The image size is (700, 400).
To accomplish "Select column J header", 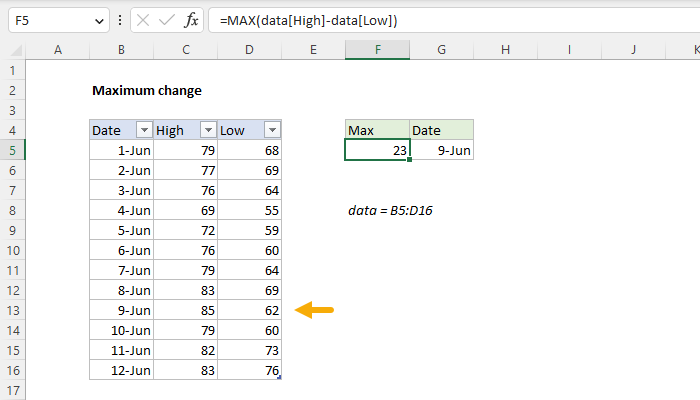I will point(633,50).
